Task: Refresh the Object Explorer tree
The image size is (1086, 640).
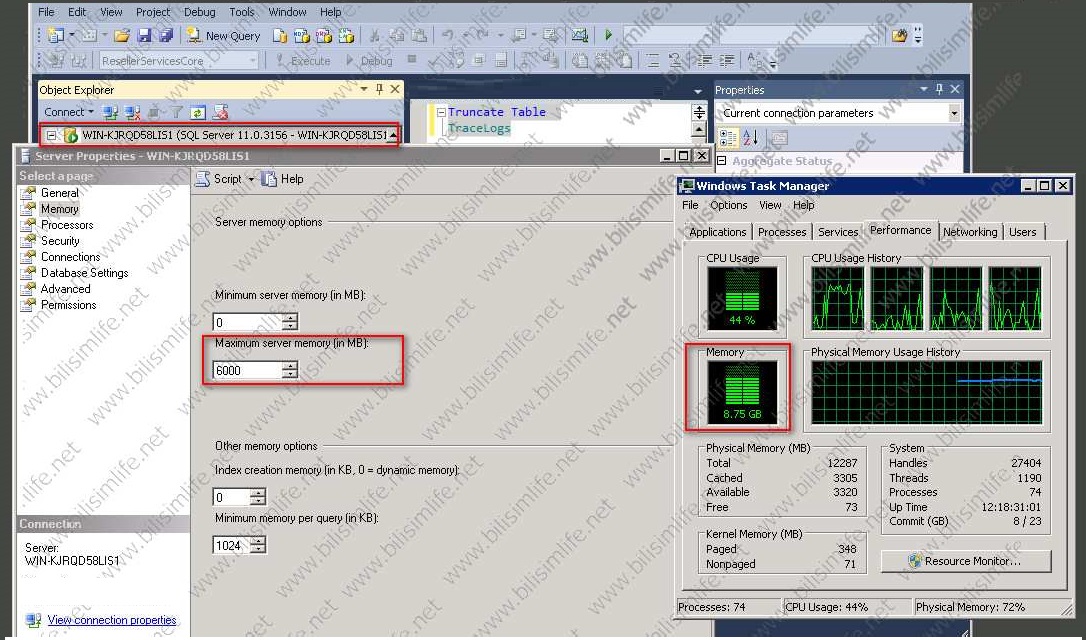Action: pos(198,112)
